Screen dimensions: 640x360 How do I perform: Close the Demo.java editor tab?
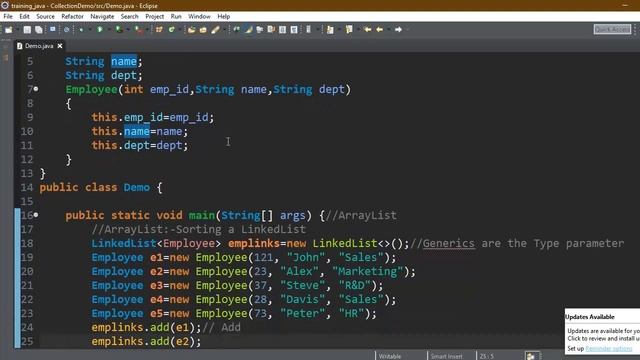point(60,46)
